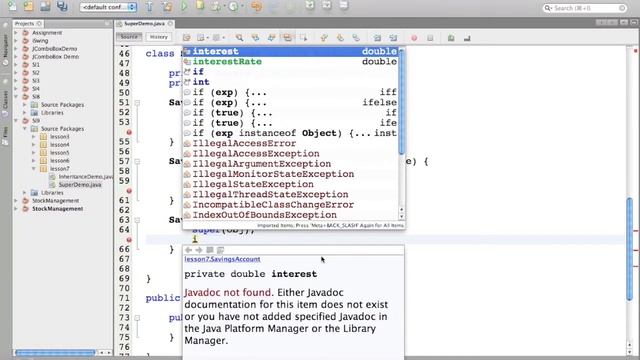This screenshot has height=360, width=640.
Task: Click the Save All toolbar icon
Action: point(62,6)
